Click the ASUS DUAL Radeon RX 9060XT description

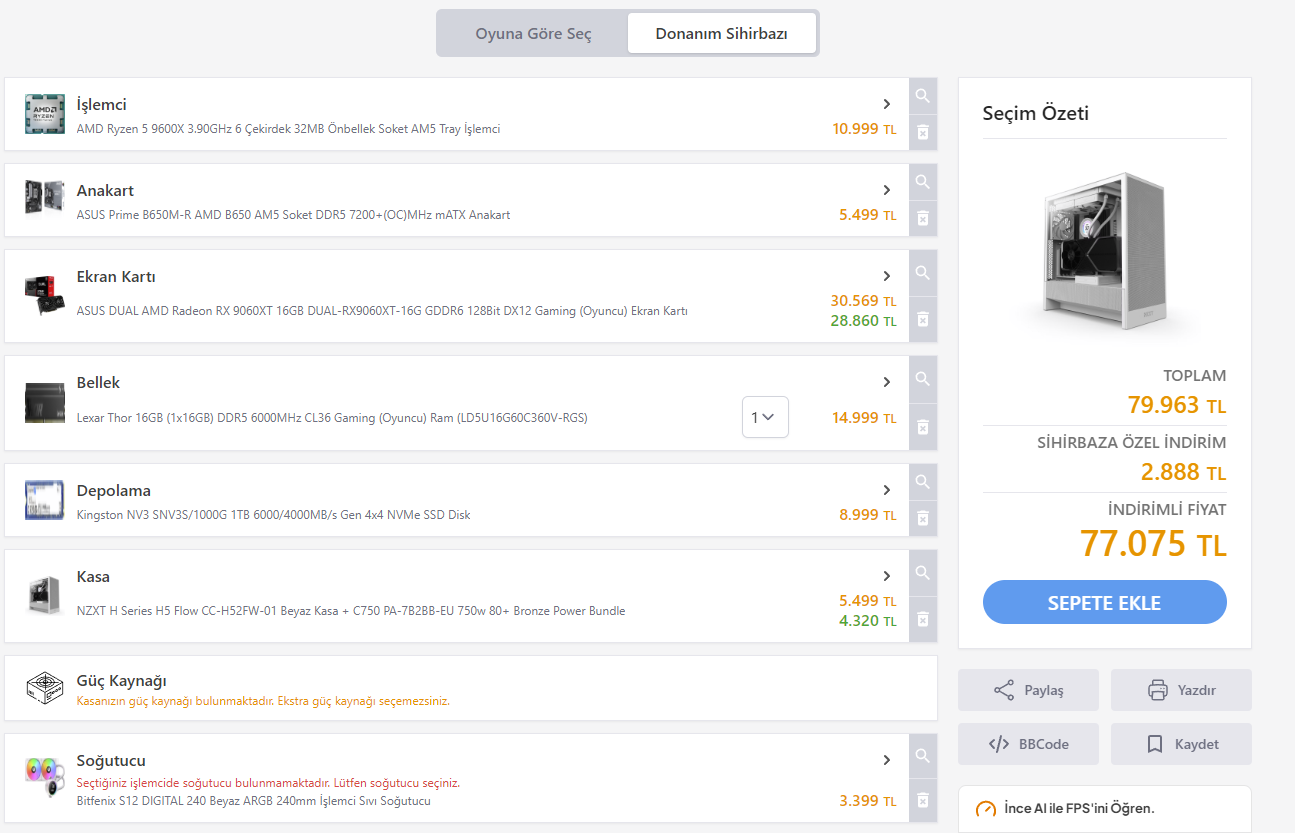tap(382, 311)
